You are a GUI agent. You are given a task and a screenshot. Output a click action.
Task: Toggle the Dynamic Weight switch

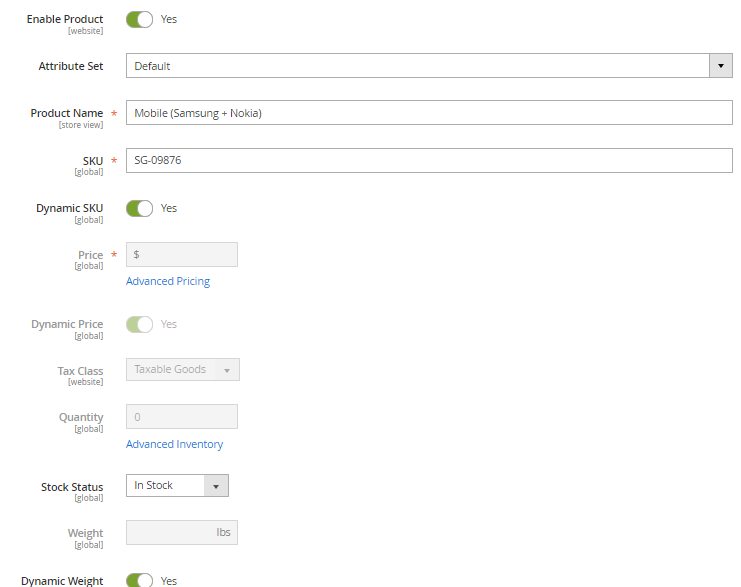[x=139, y=580]
